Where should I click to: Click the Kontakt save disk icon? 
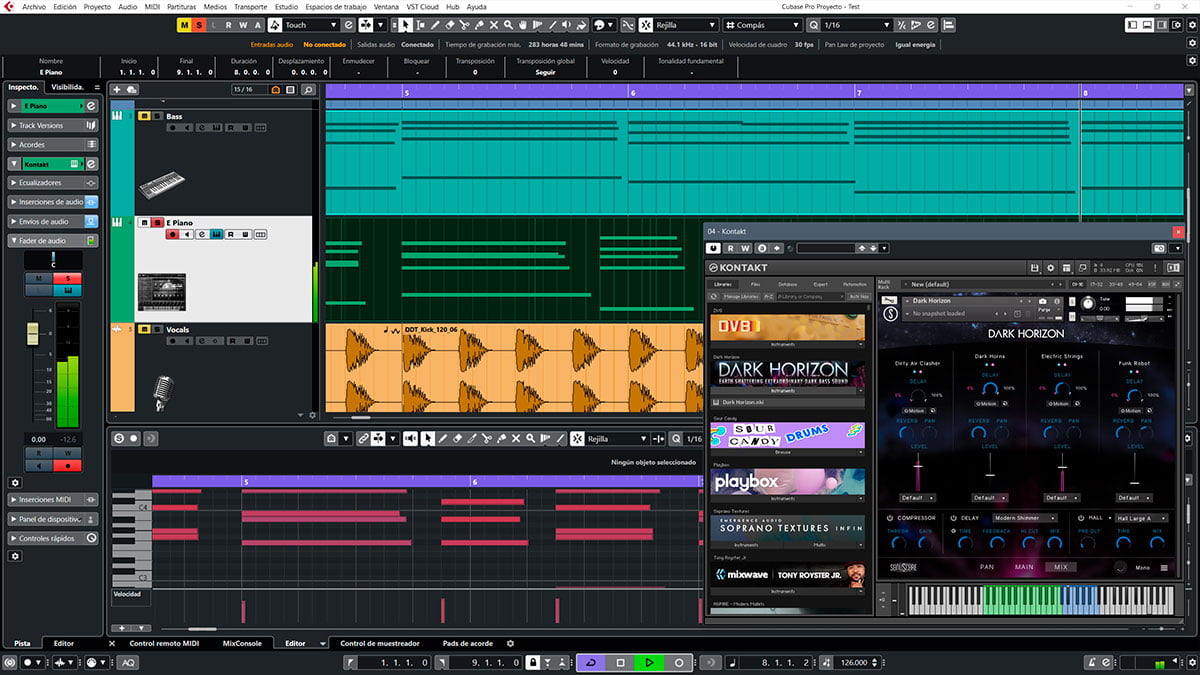pyautogui.click(x=1036, y=268)
